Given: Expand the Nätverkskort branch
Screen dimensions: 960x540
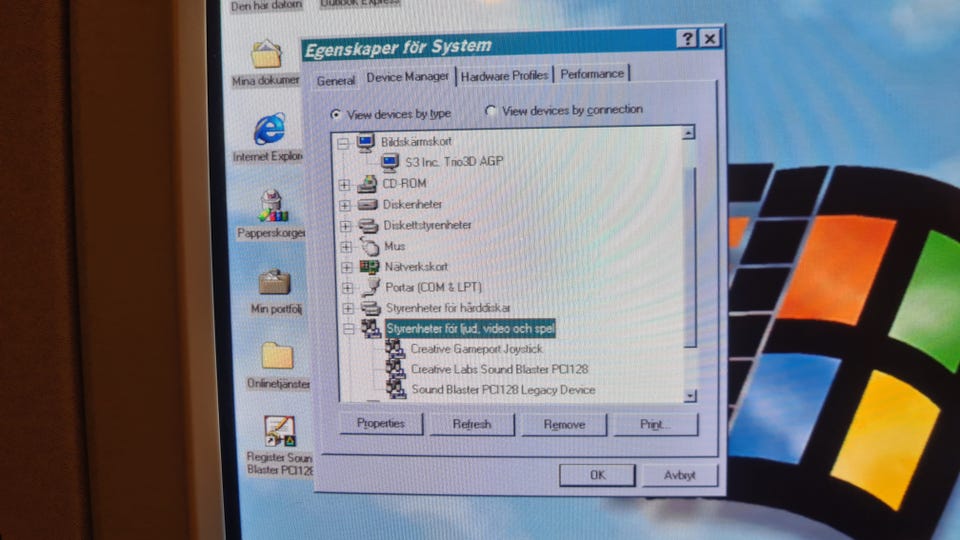Looking at the screenshot, I should click(x=347, y=268).
